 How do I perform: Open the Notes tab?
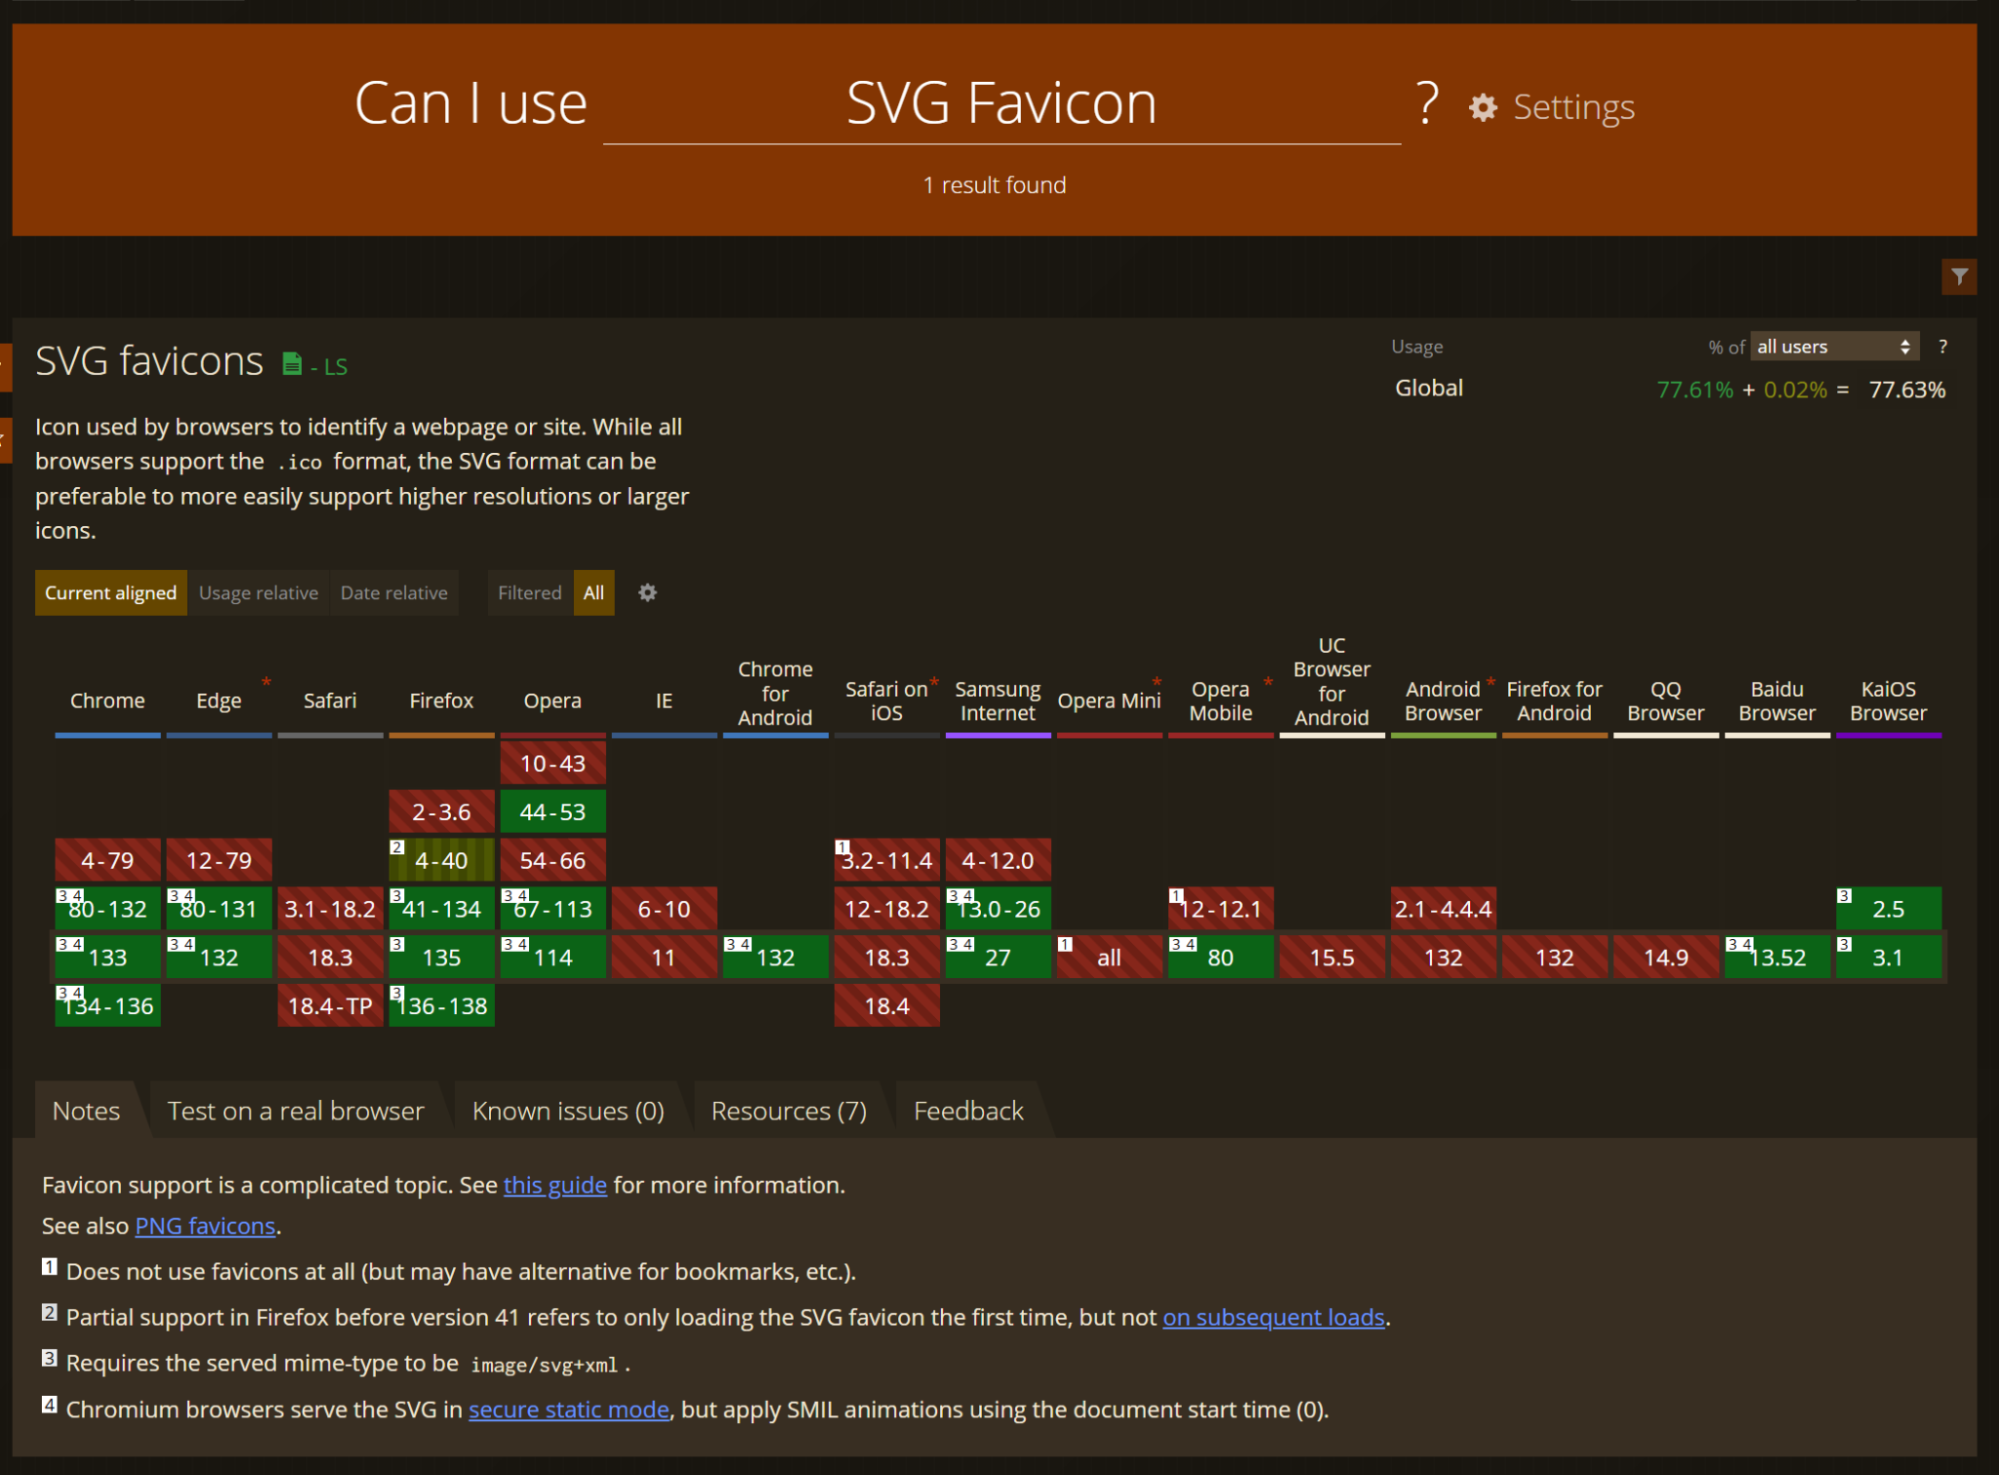point(86,1111)
